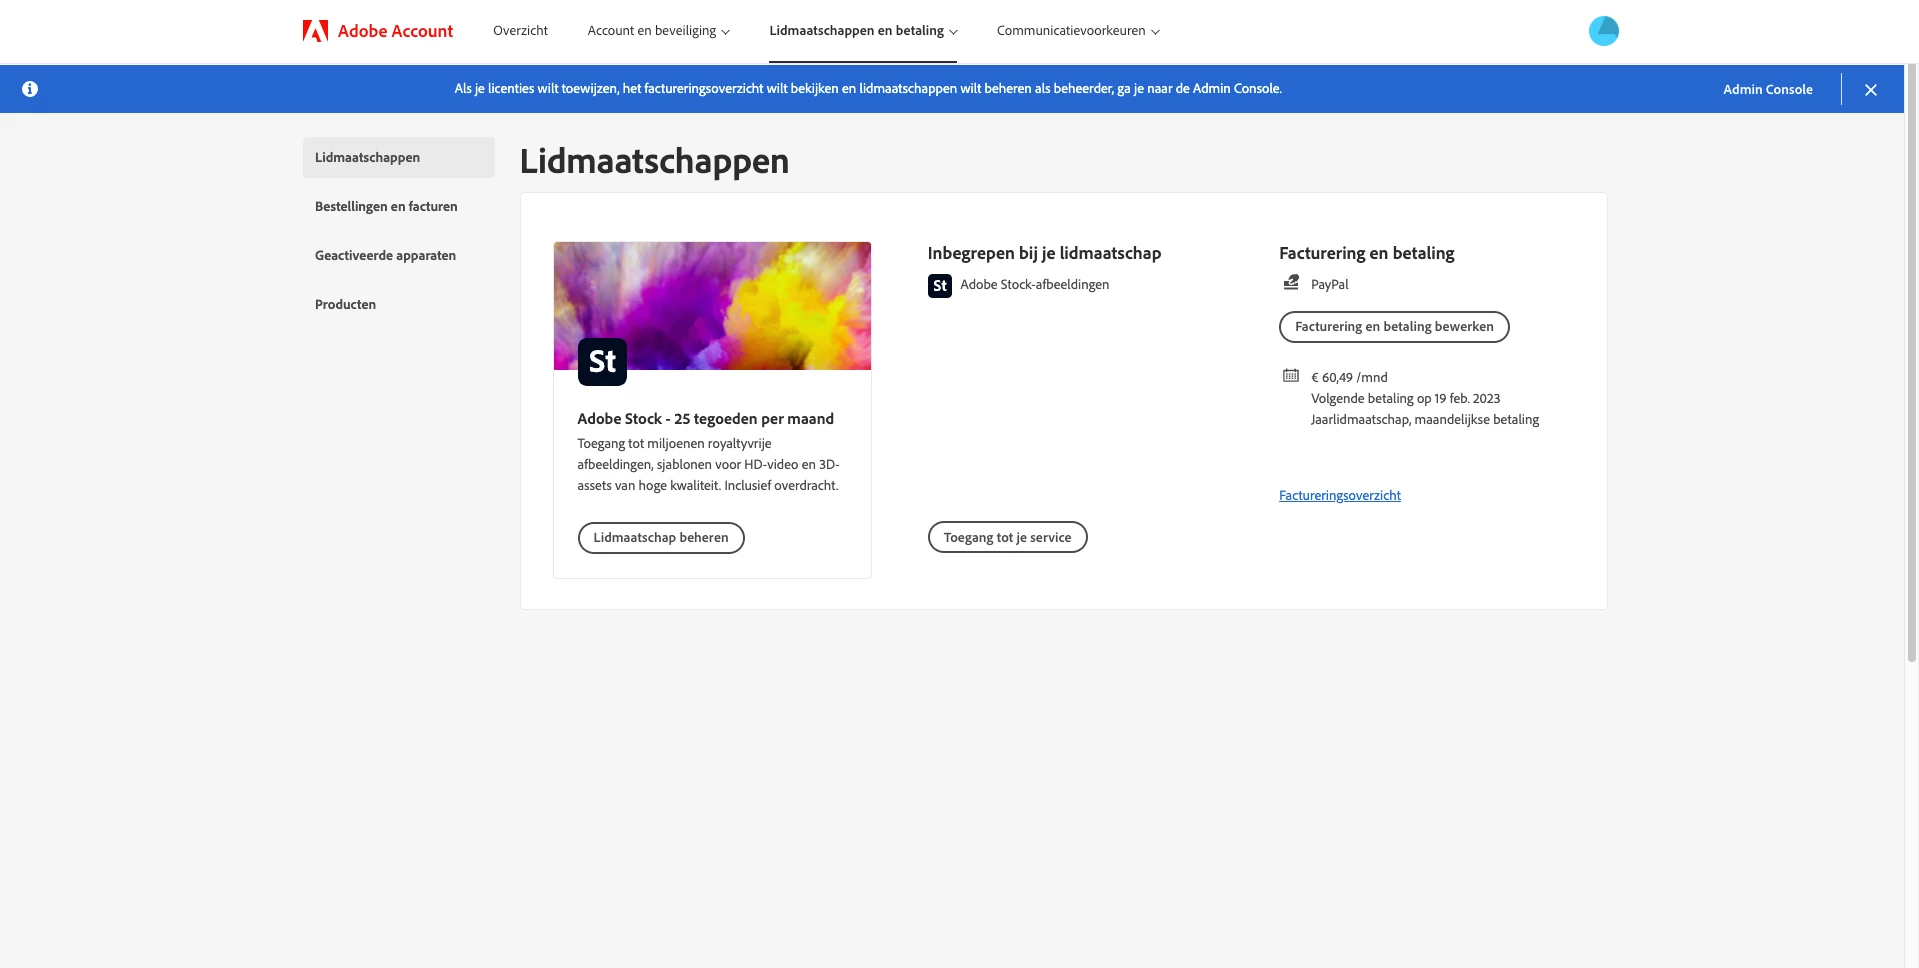Viewport: 1919px width, 968px height.
Task: Open the Factureringsoverzicht link
Action: click(1339, 495)
